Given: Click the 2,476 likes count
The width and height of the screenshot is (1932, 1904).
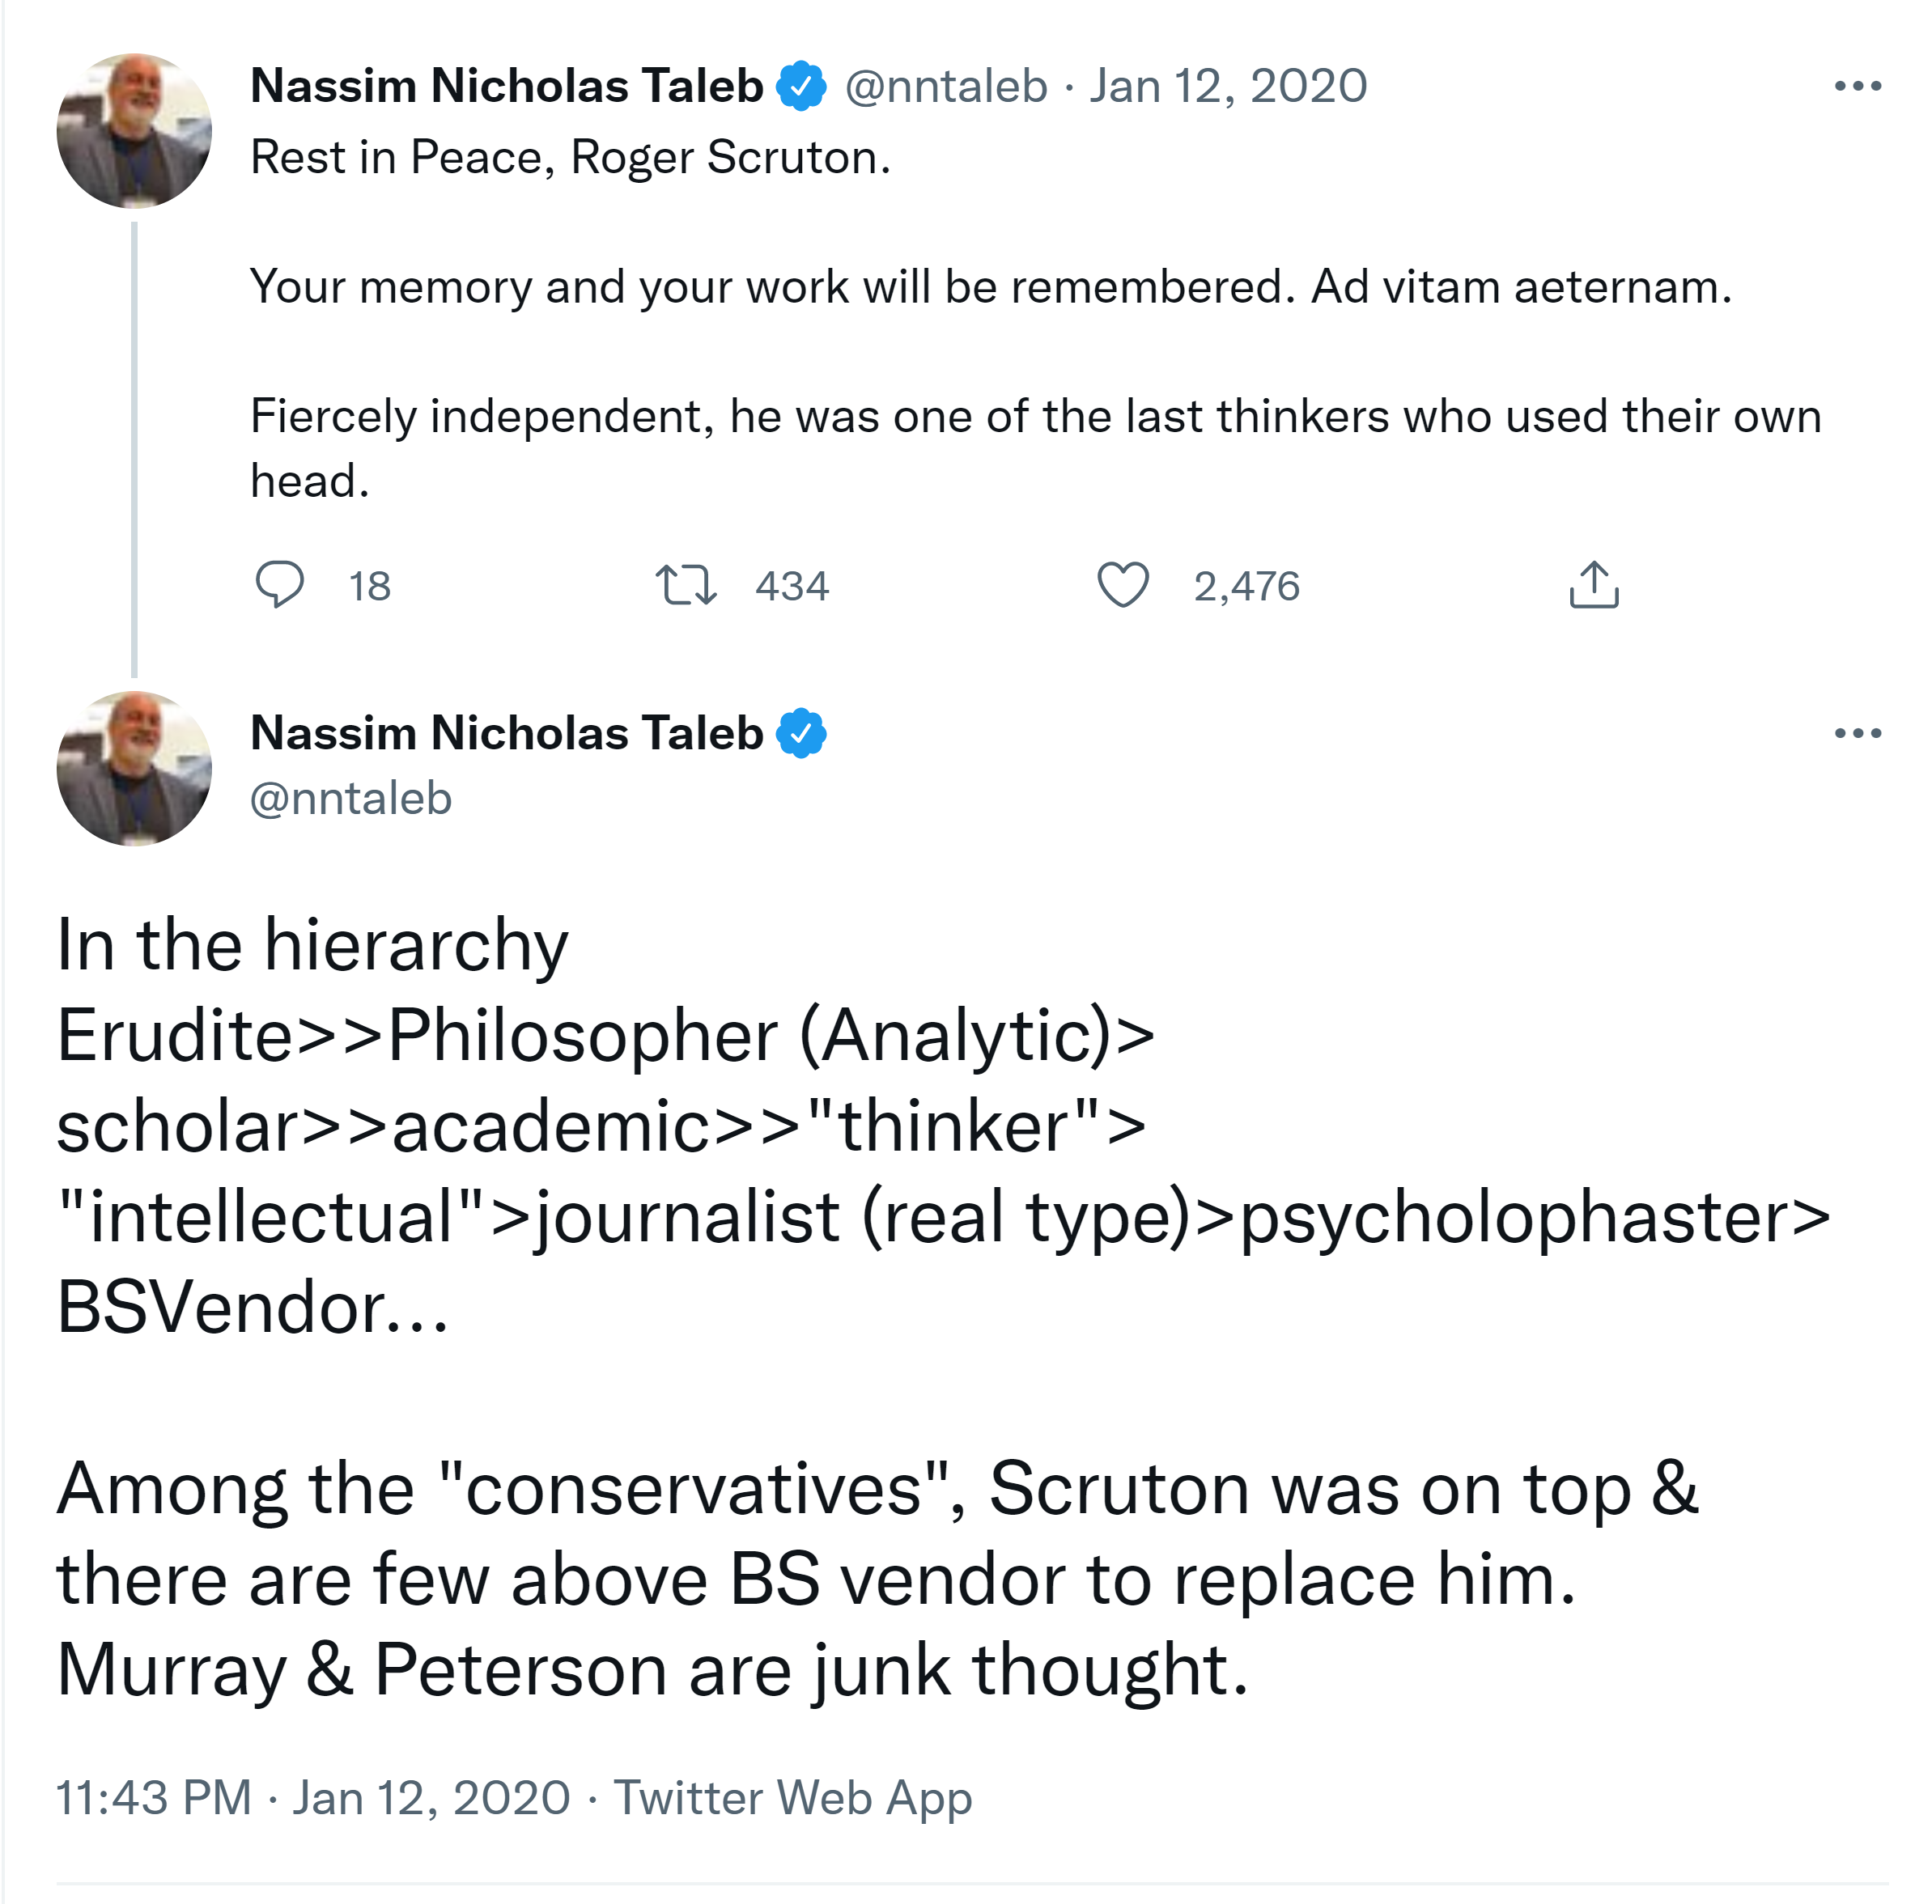Looking at the screenshot, I should (x=1246, y=586).
